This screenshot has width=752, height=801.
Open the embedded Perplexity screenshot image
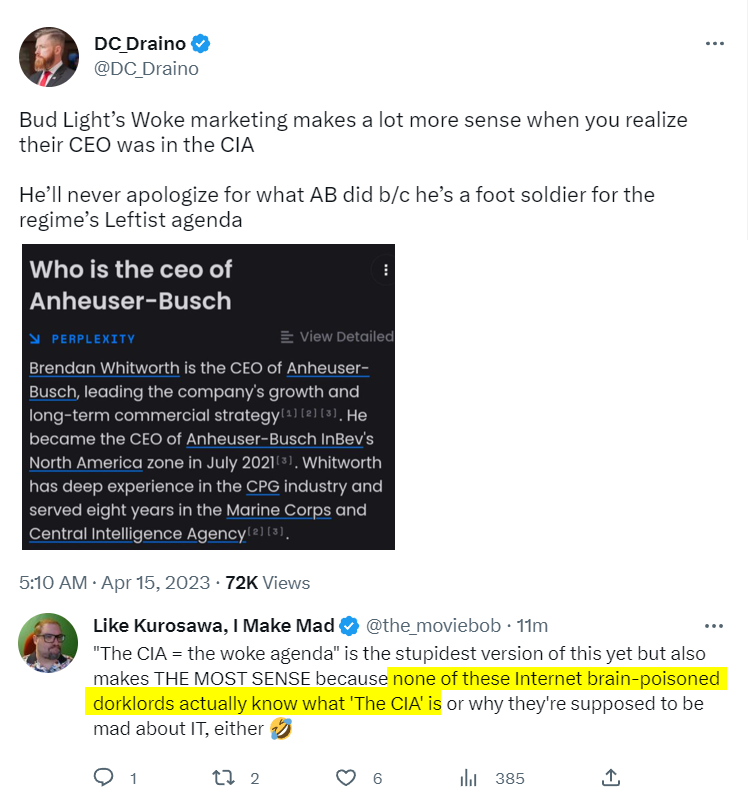pos(208,397)
